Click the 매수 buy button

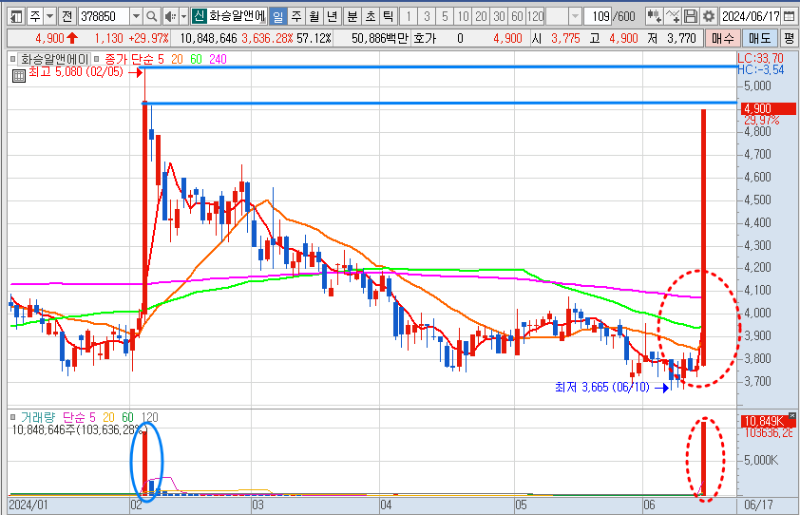click(722, 38)
